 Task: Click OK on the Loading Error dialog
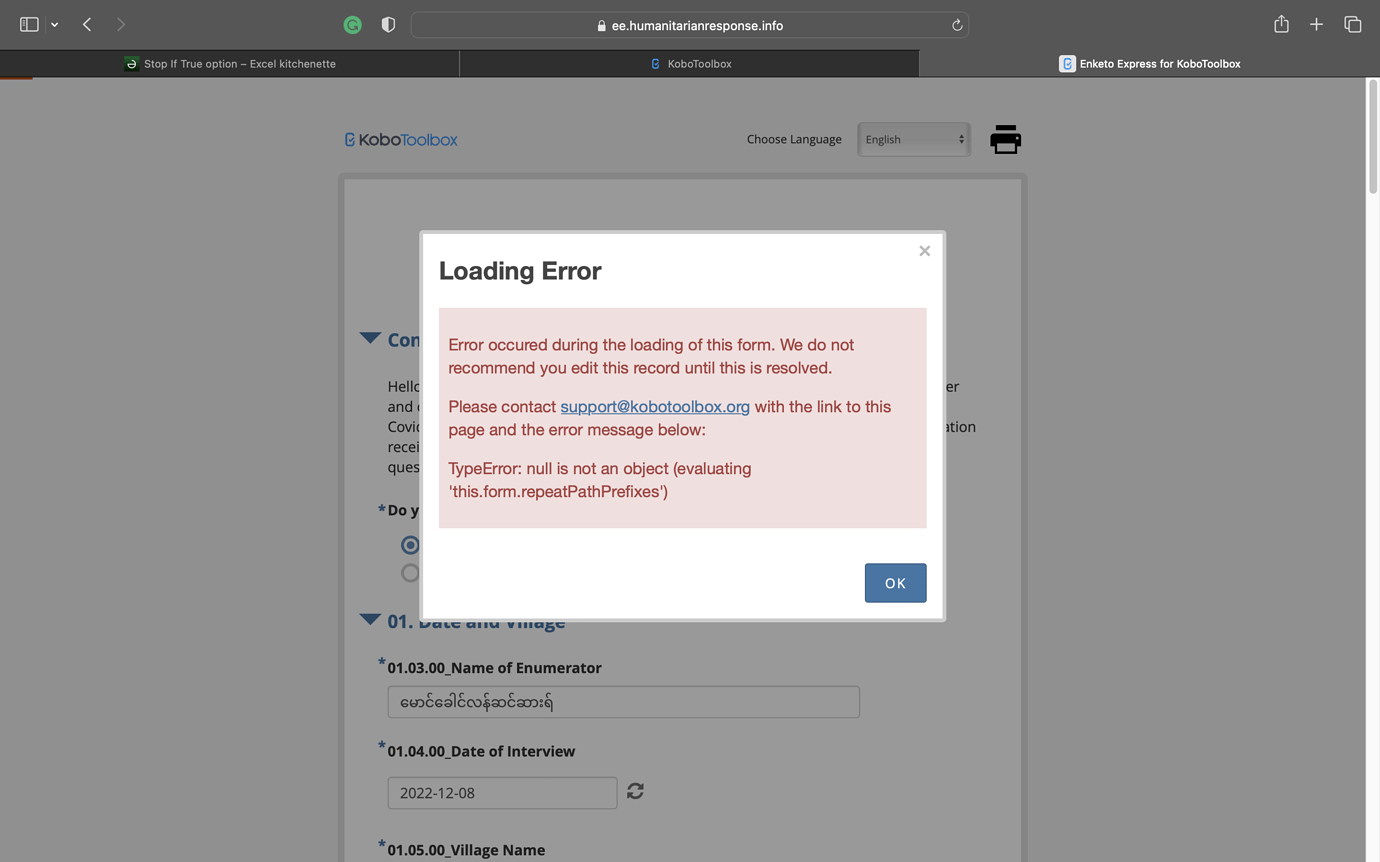895,582
